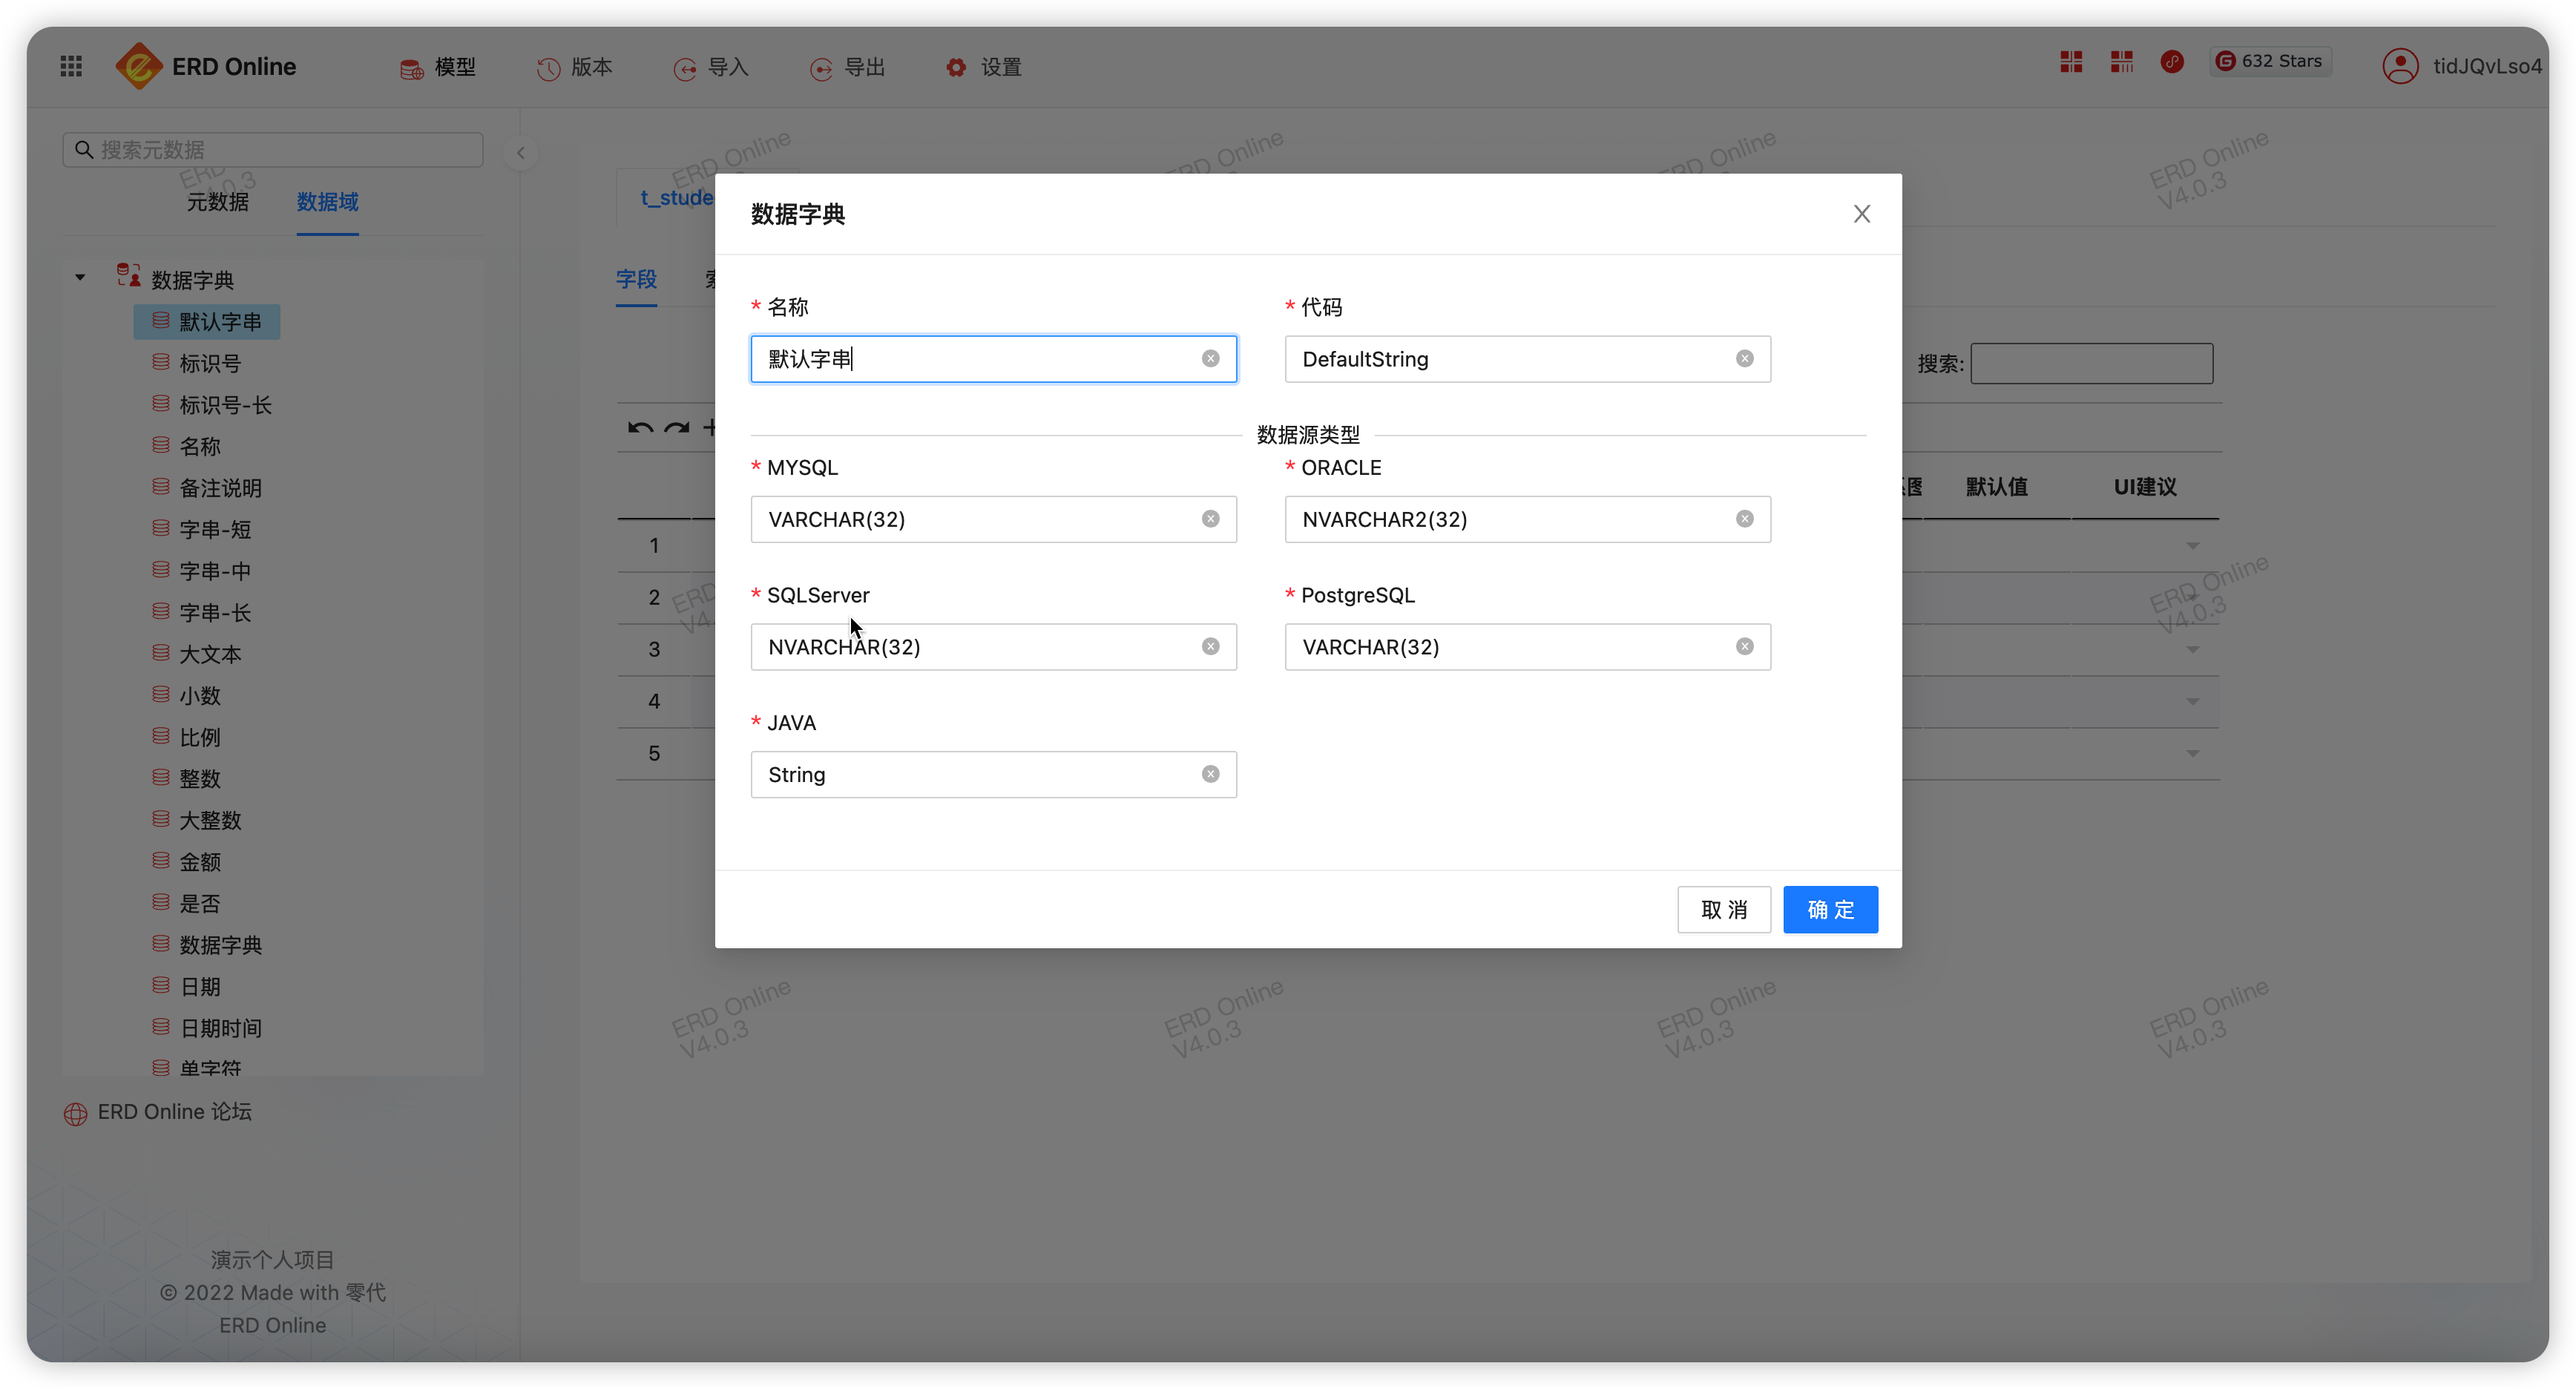Screen dimensions: 2576x1389
Task: Click the MYSQL type input
Action: (993, 519)
